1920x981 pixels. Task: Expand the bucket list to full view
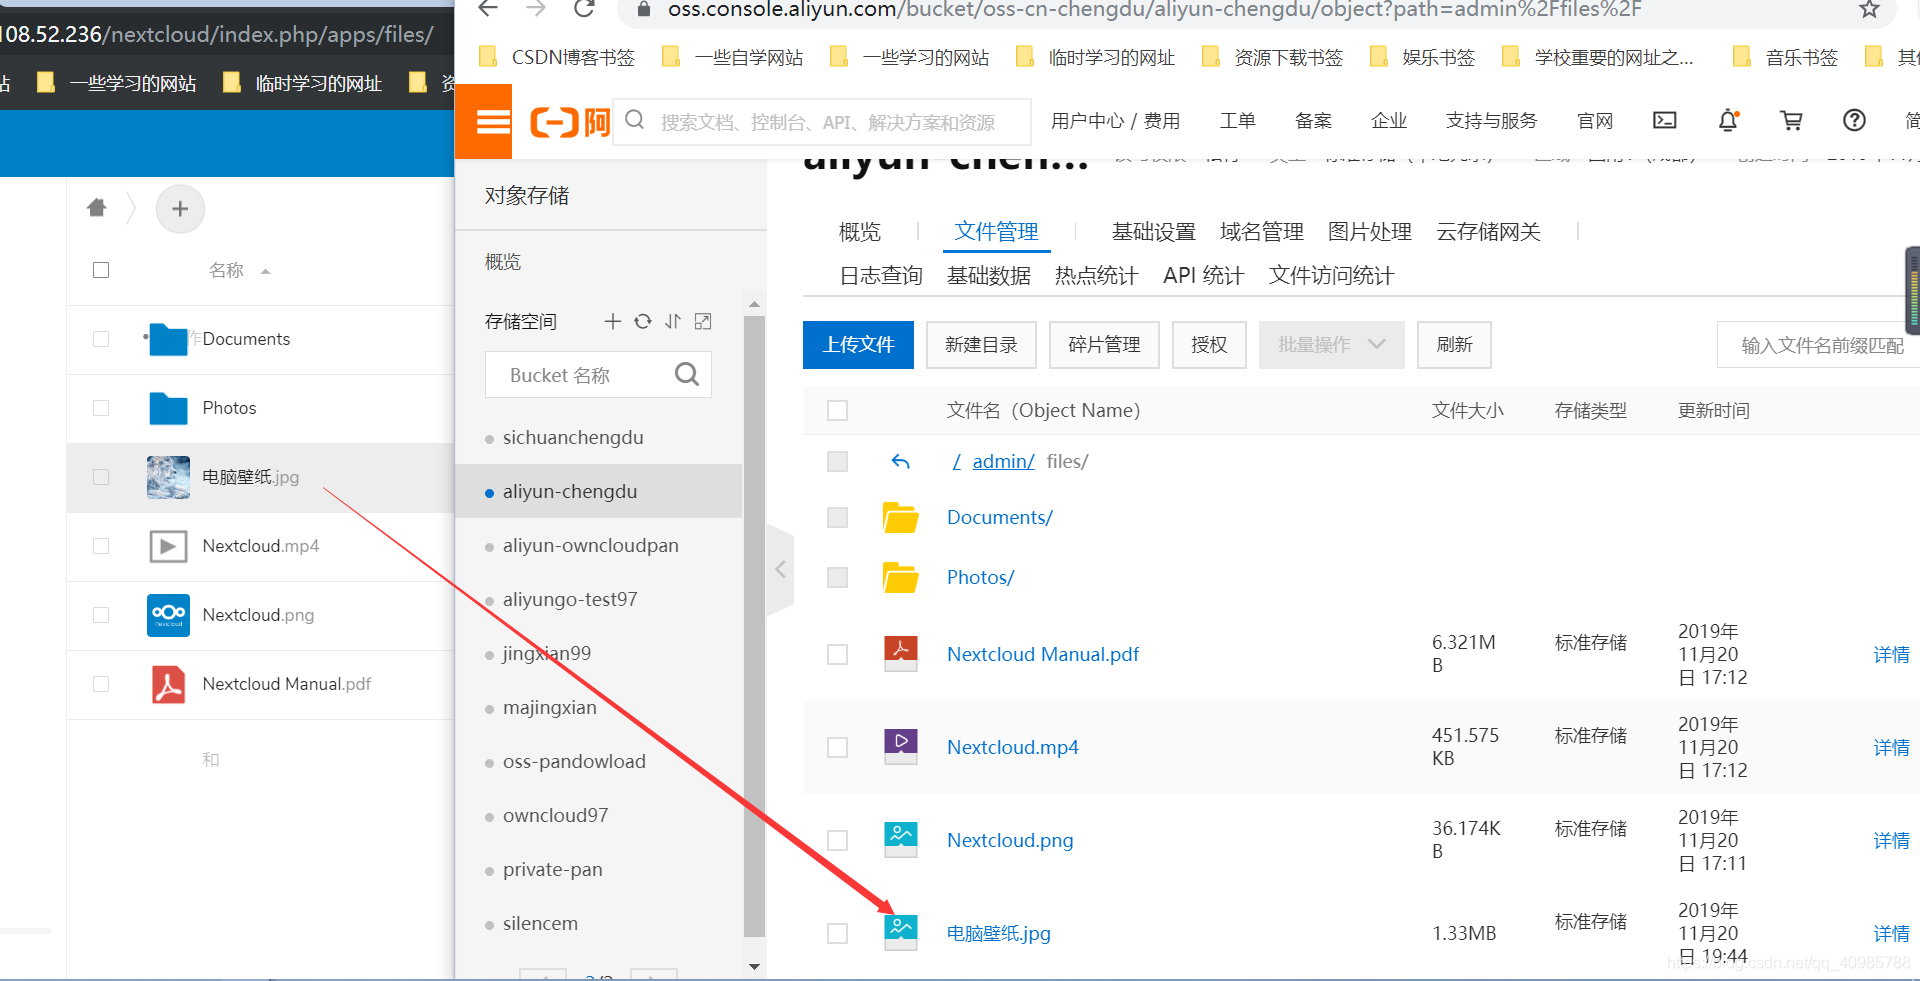point(703,321)
